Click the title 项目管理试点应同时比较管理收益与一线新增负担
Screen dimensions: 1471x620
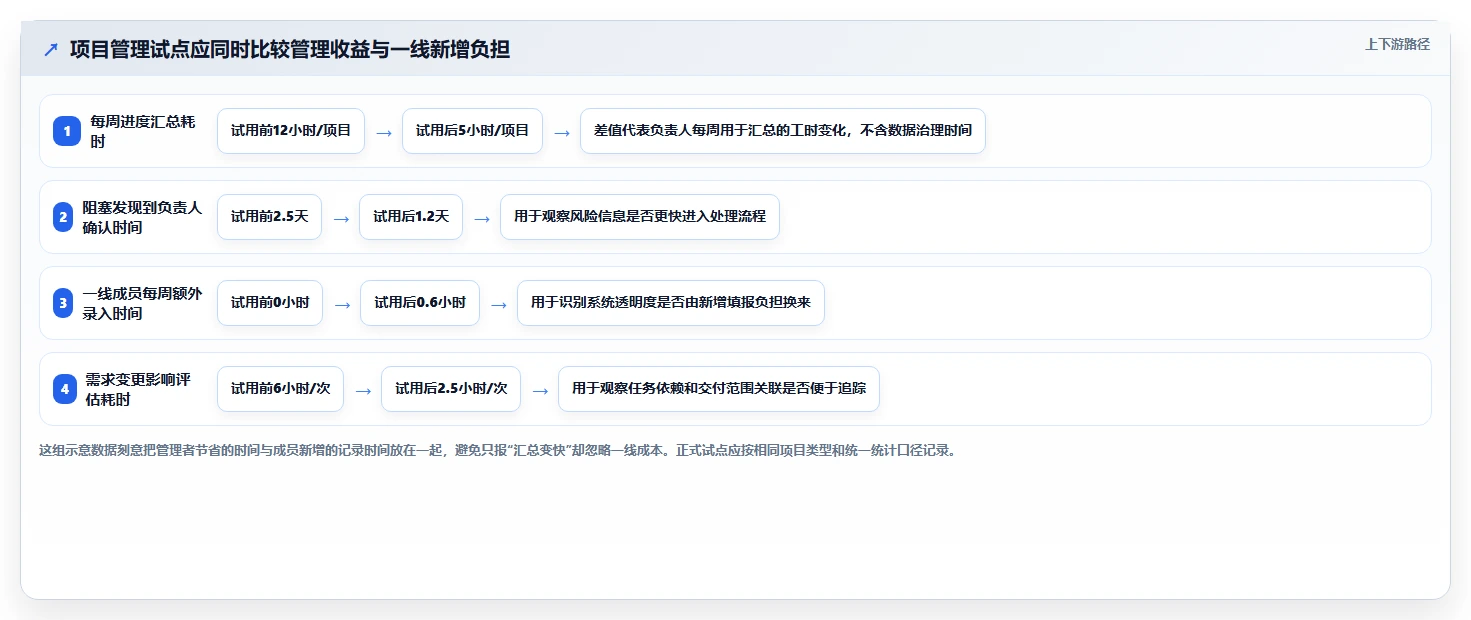[290, 50]
